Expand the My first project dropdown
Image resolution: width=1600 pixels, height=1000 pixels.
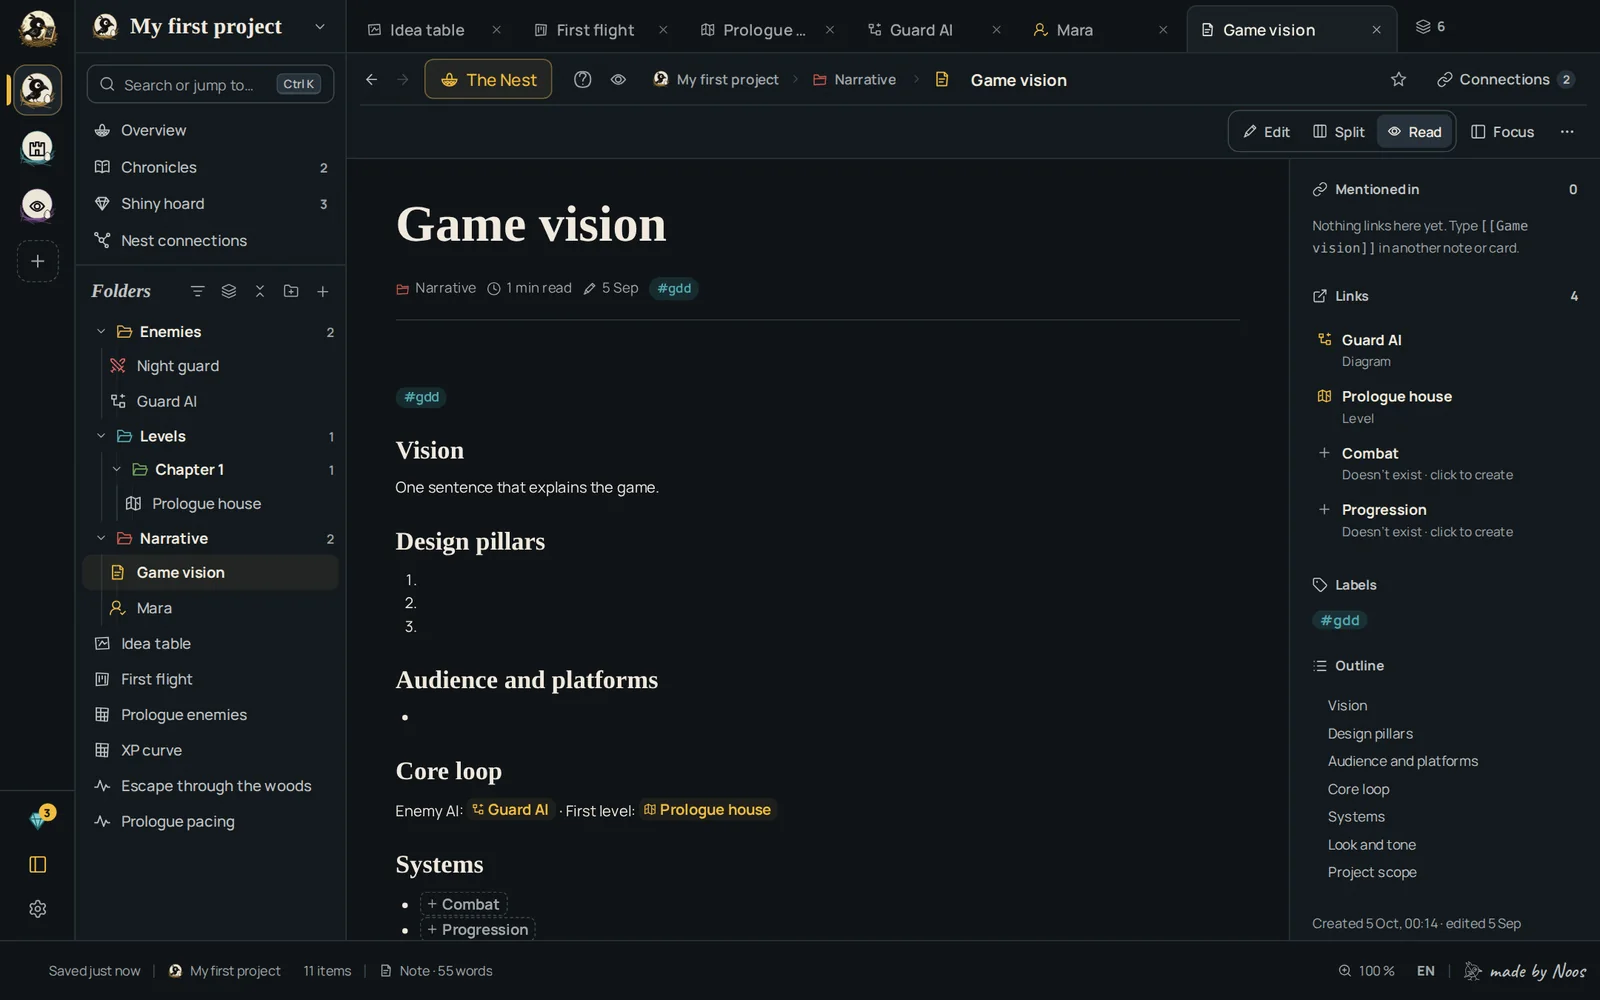pos(320,27)
